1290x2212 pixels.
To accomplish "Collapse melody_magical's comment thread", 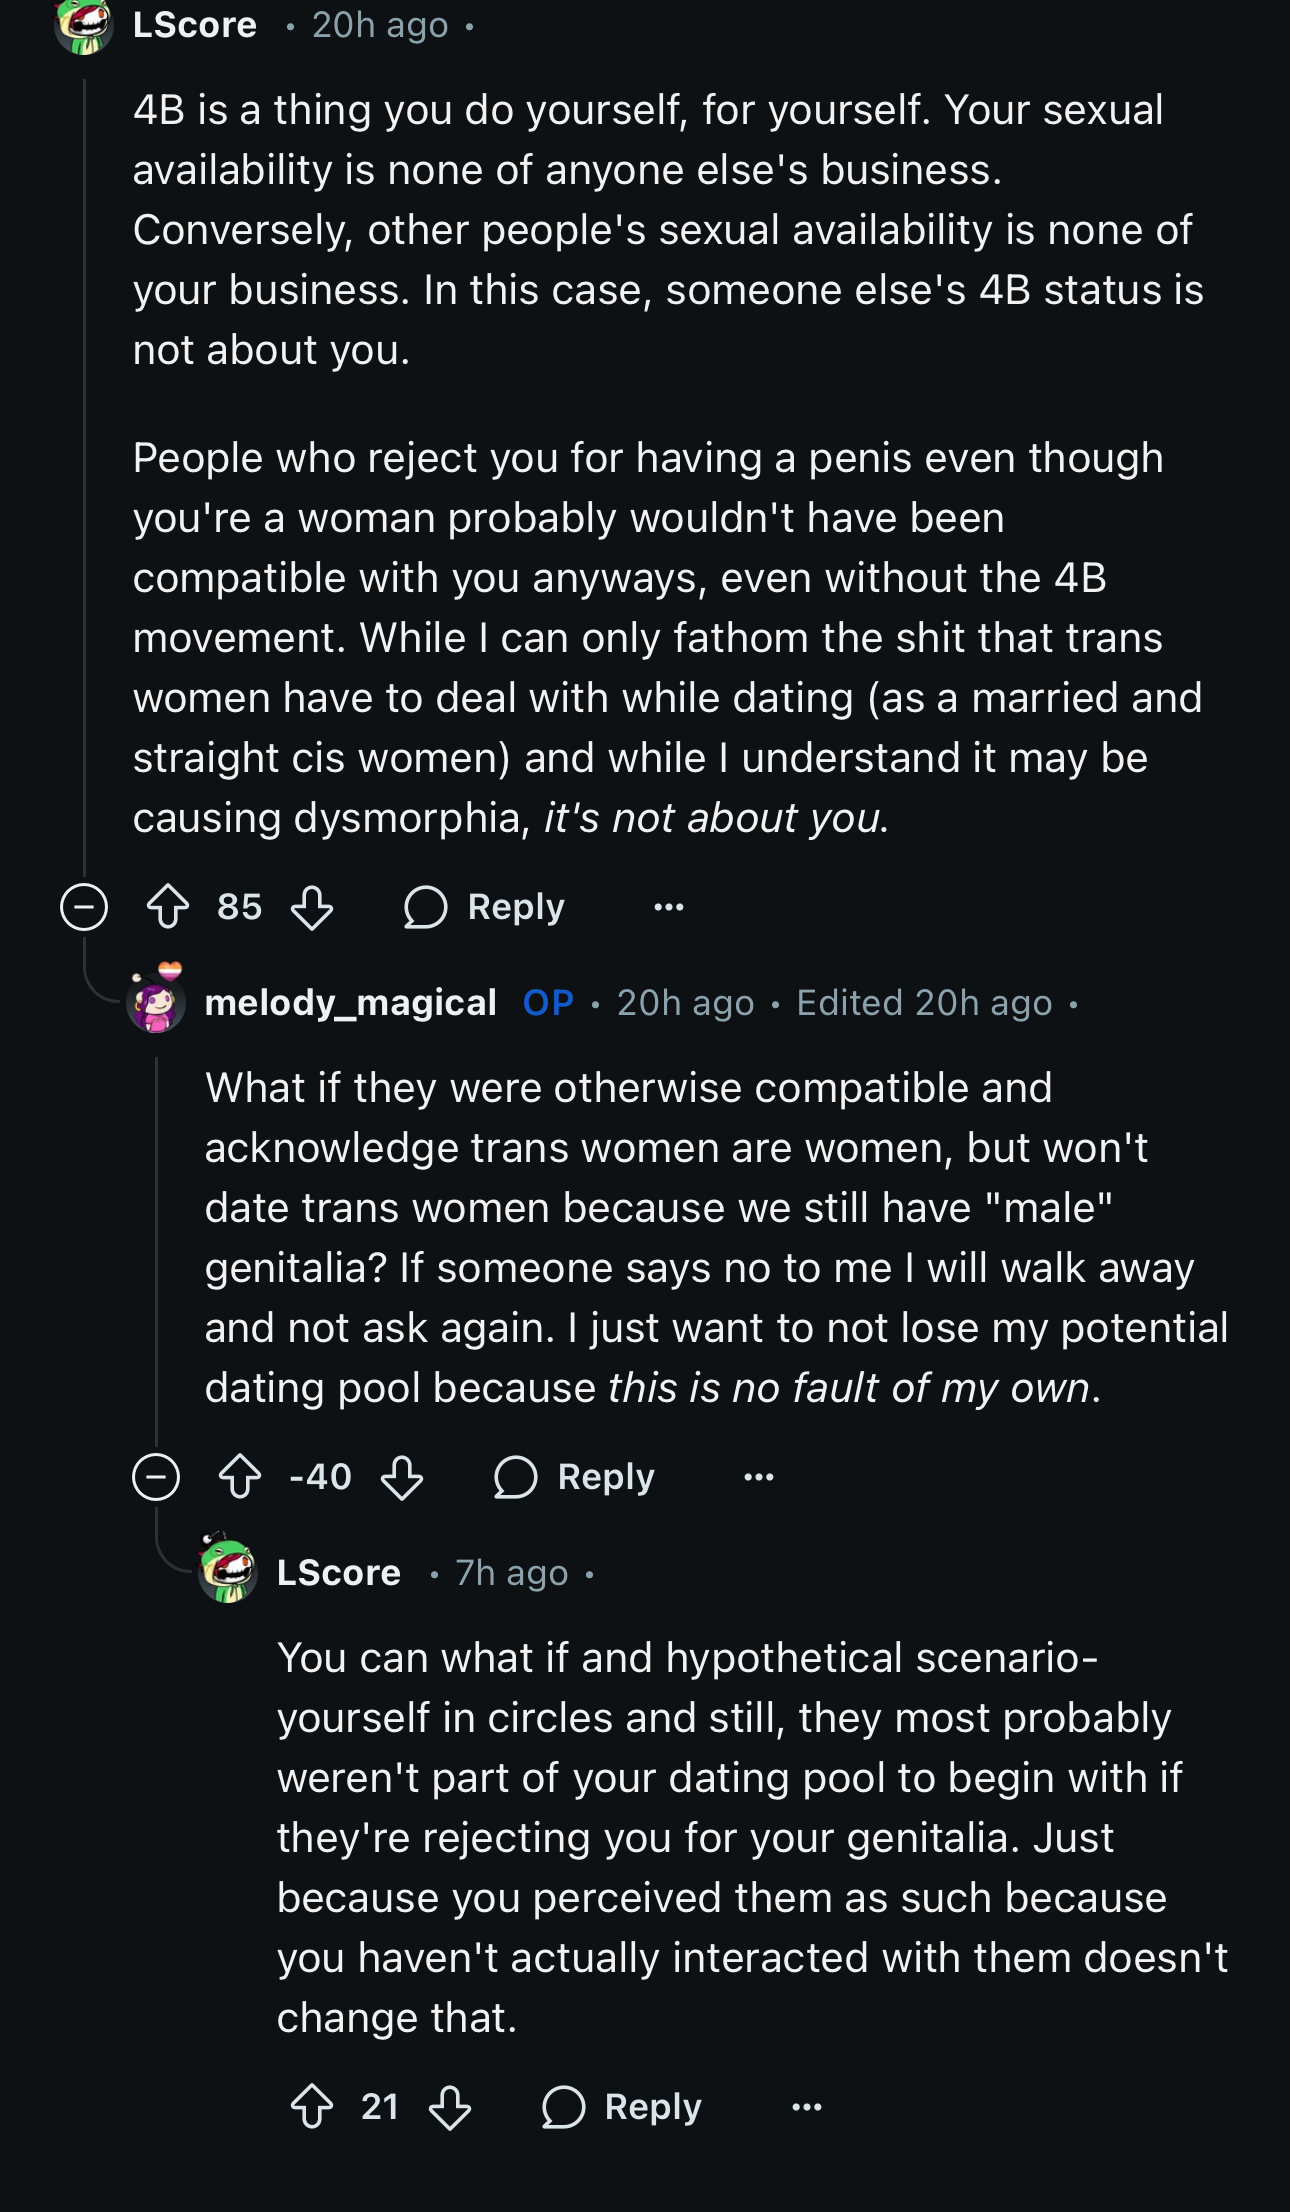I will point(156,1477).
